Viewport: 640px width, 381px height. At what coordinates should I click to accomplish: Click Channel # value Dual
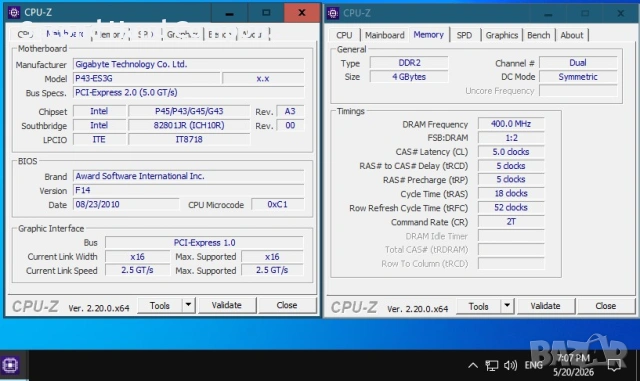[x=578, y=63]
